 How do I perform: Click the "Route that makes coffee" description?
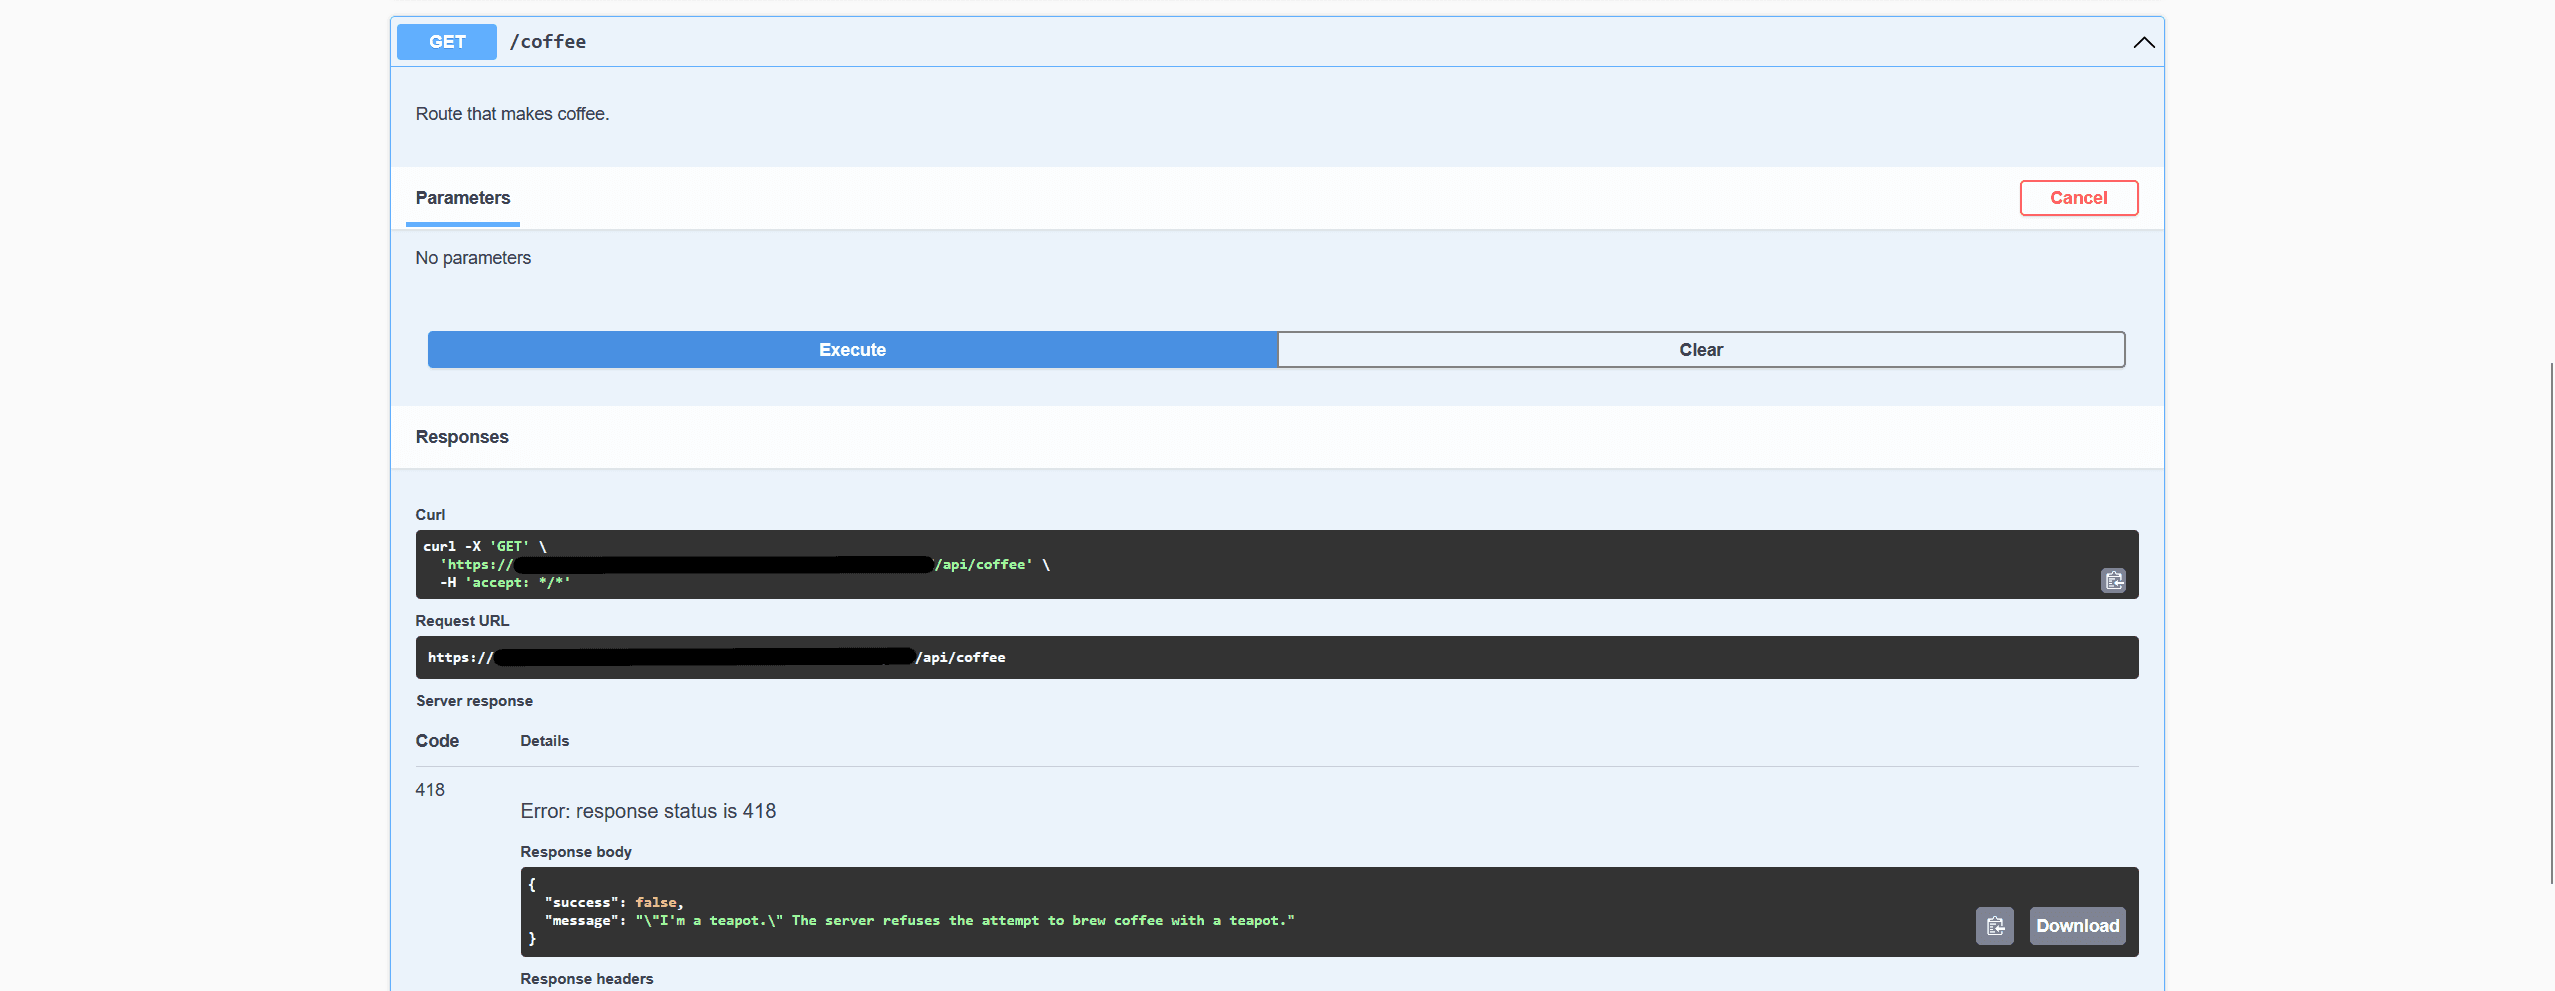click(512, 114)
